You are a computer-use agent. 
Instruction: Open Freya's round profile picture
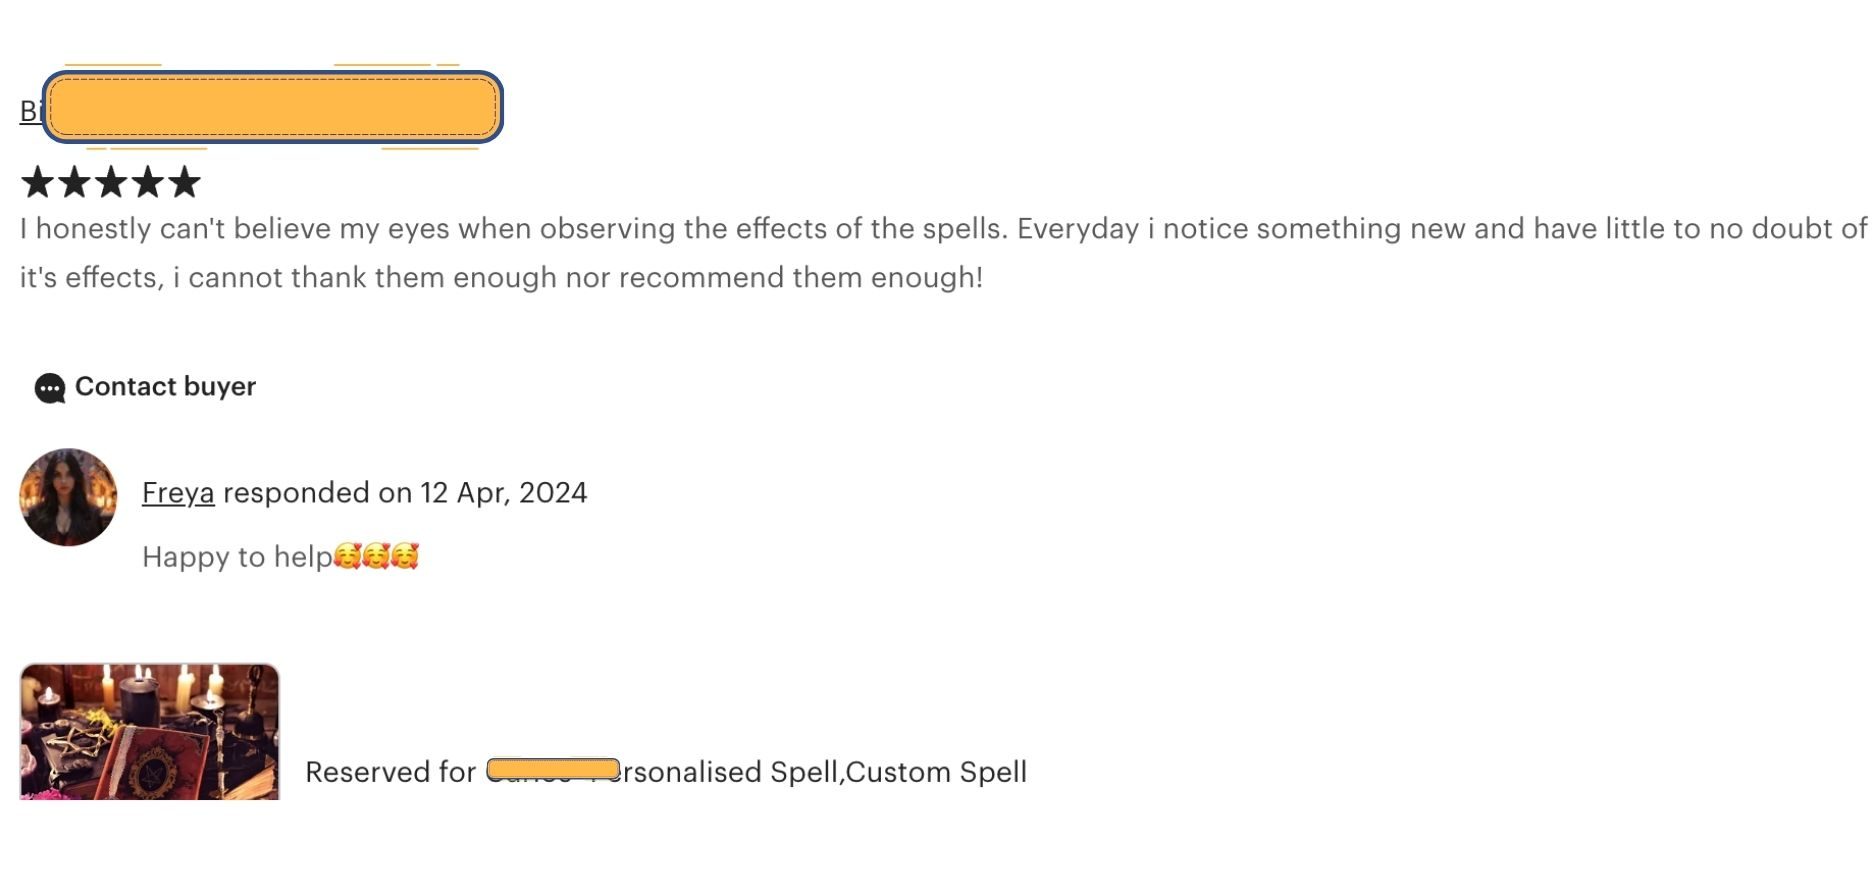point(68,497)
